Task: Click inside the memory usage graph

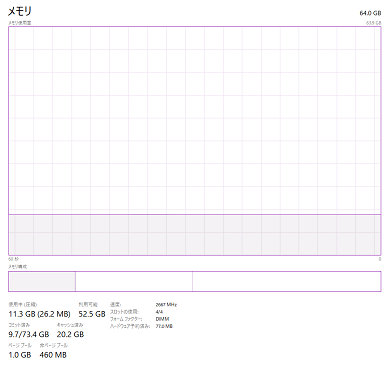Action: pyautogui.click(x=195, y=141)
